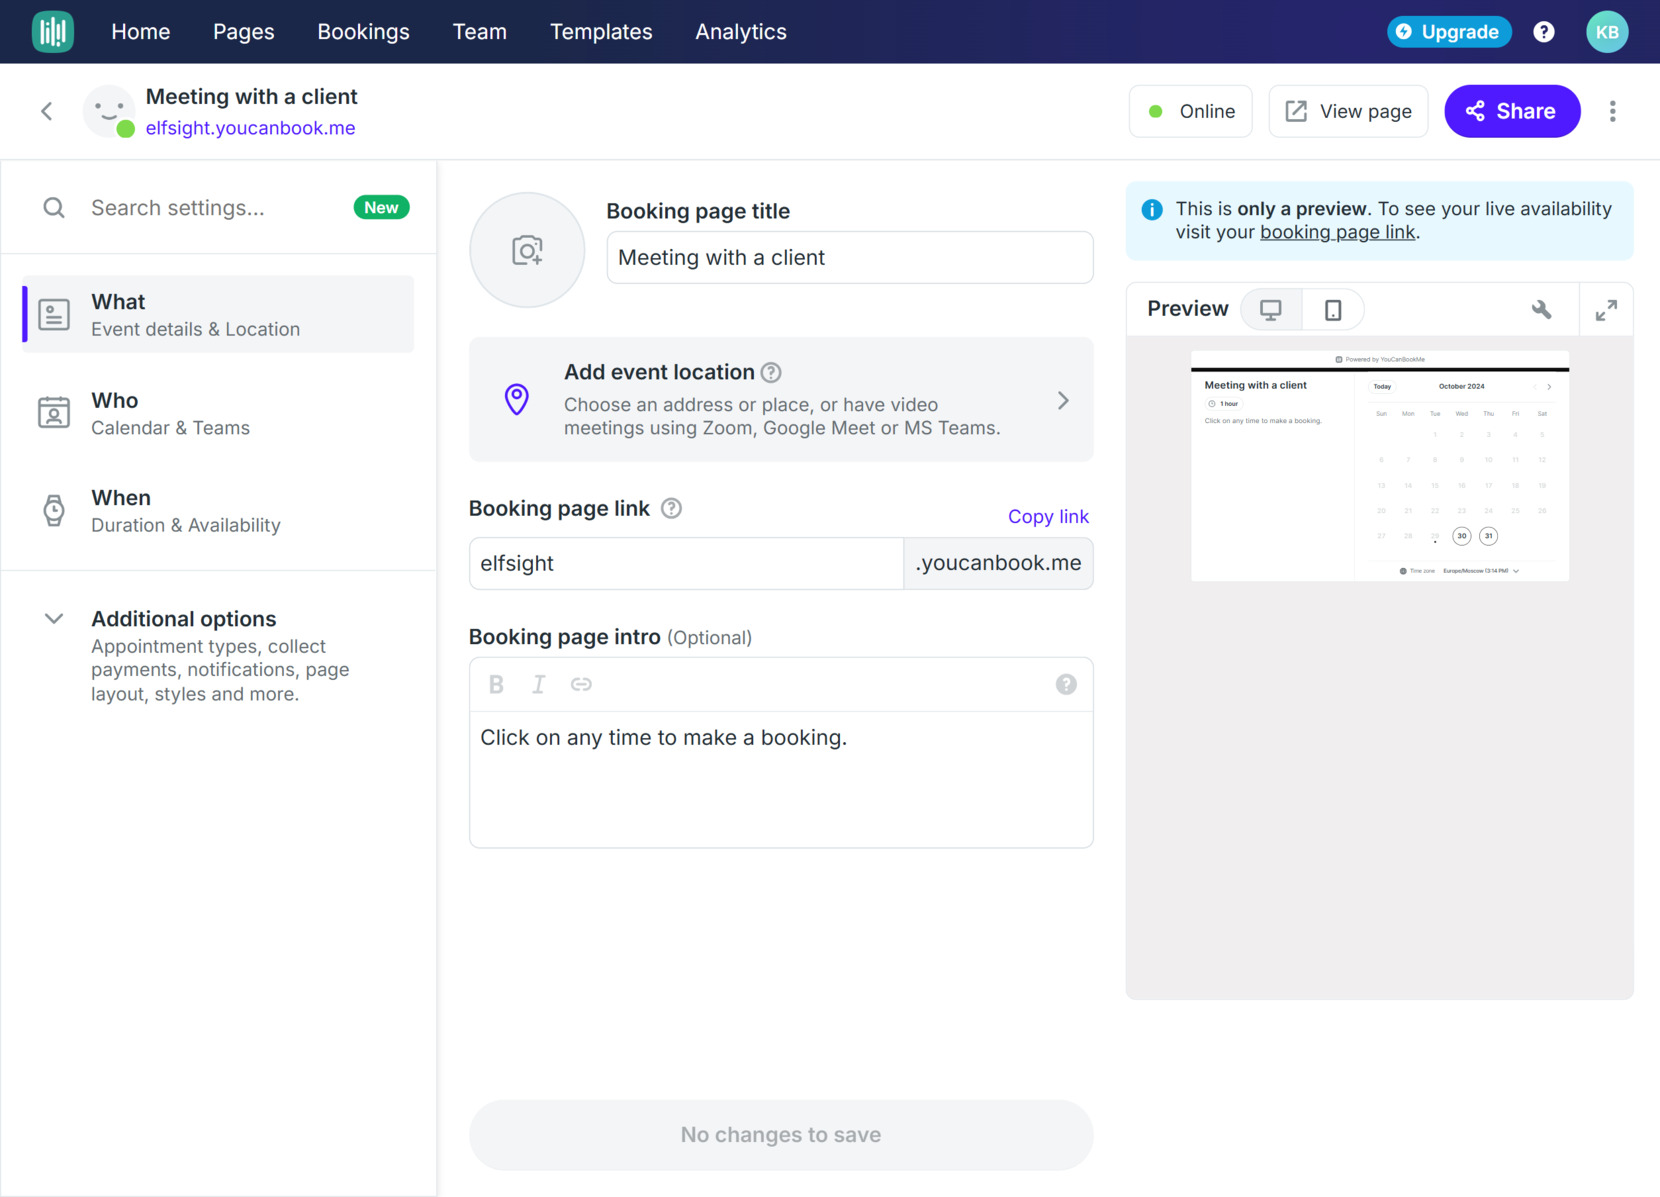This screenshot has width=1660, height=1197.
Task: Switch to the Templates section
Action: pos(600,31)
